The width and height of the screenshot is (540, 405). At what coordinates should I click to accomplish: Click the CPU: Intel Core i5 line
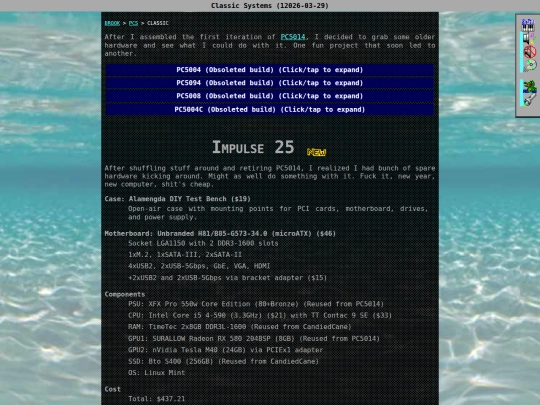[260, 315]
